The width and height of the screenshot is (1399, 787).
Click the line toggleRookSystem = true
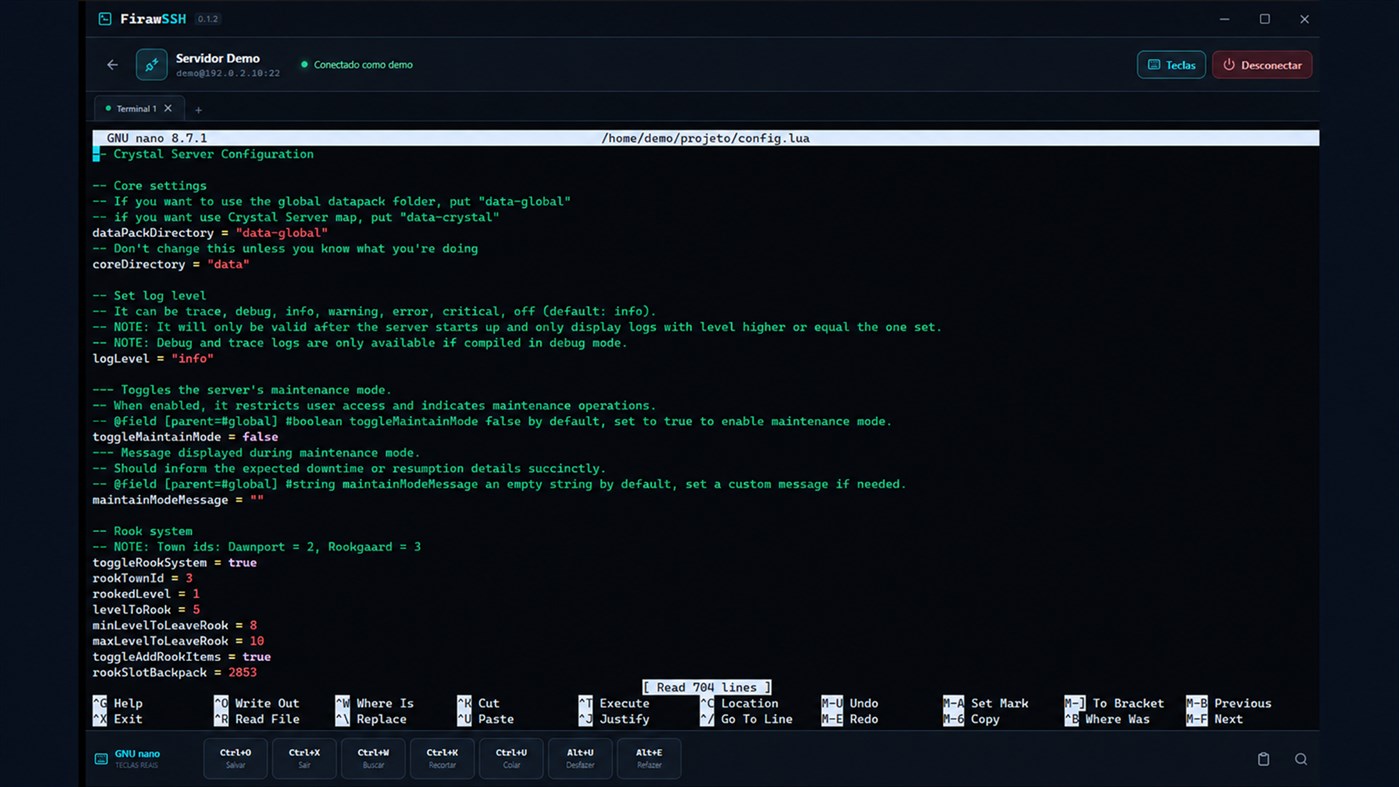click(175, 563)
